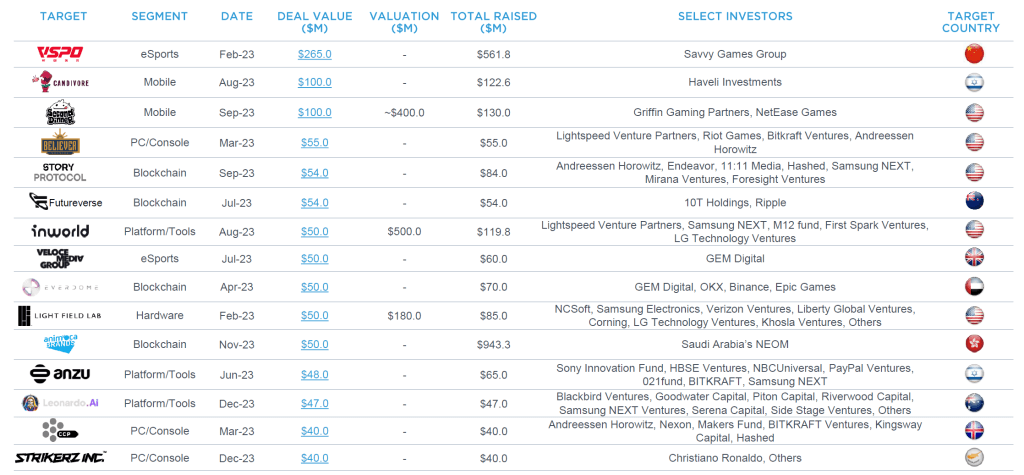1024x475 pixels.
Task: Select the New Zealand flag for Futureverse
Action: tap(974, 201)
